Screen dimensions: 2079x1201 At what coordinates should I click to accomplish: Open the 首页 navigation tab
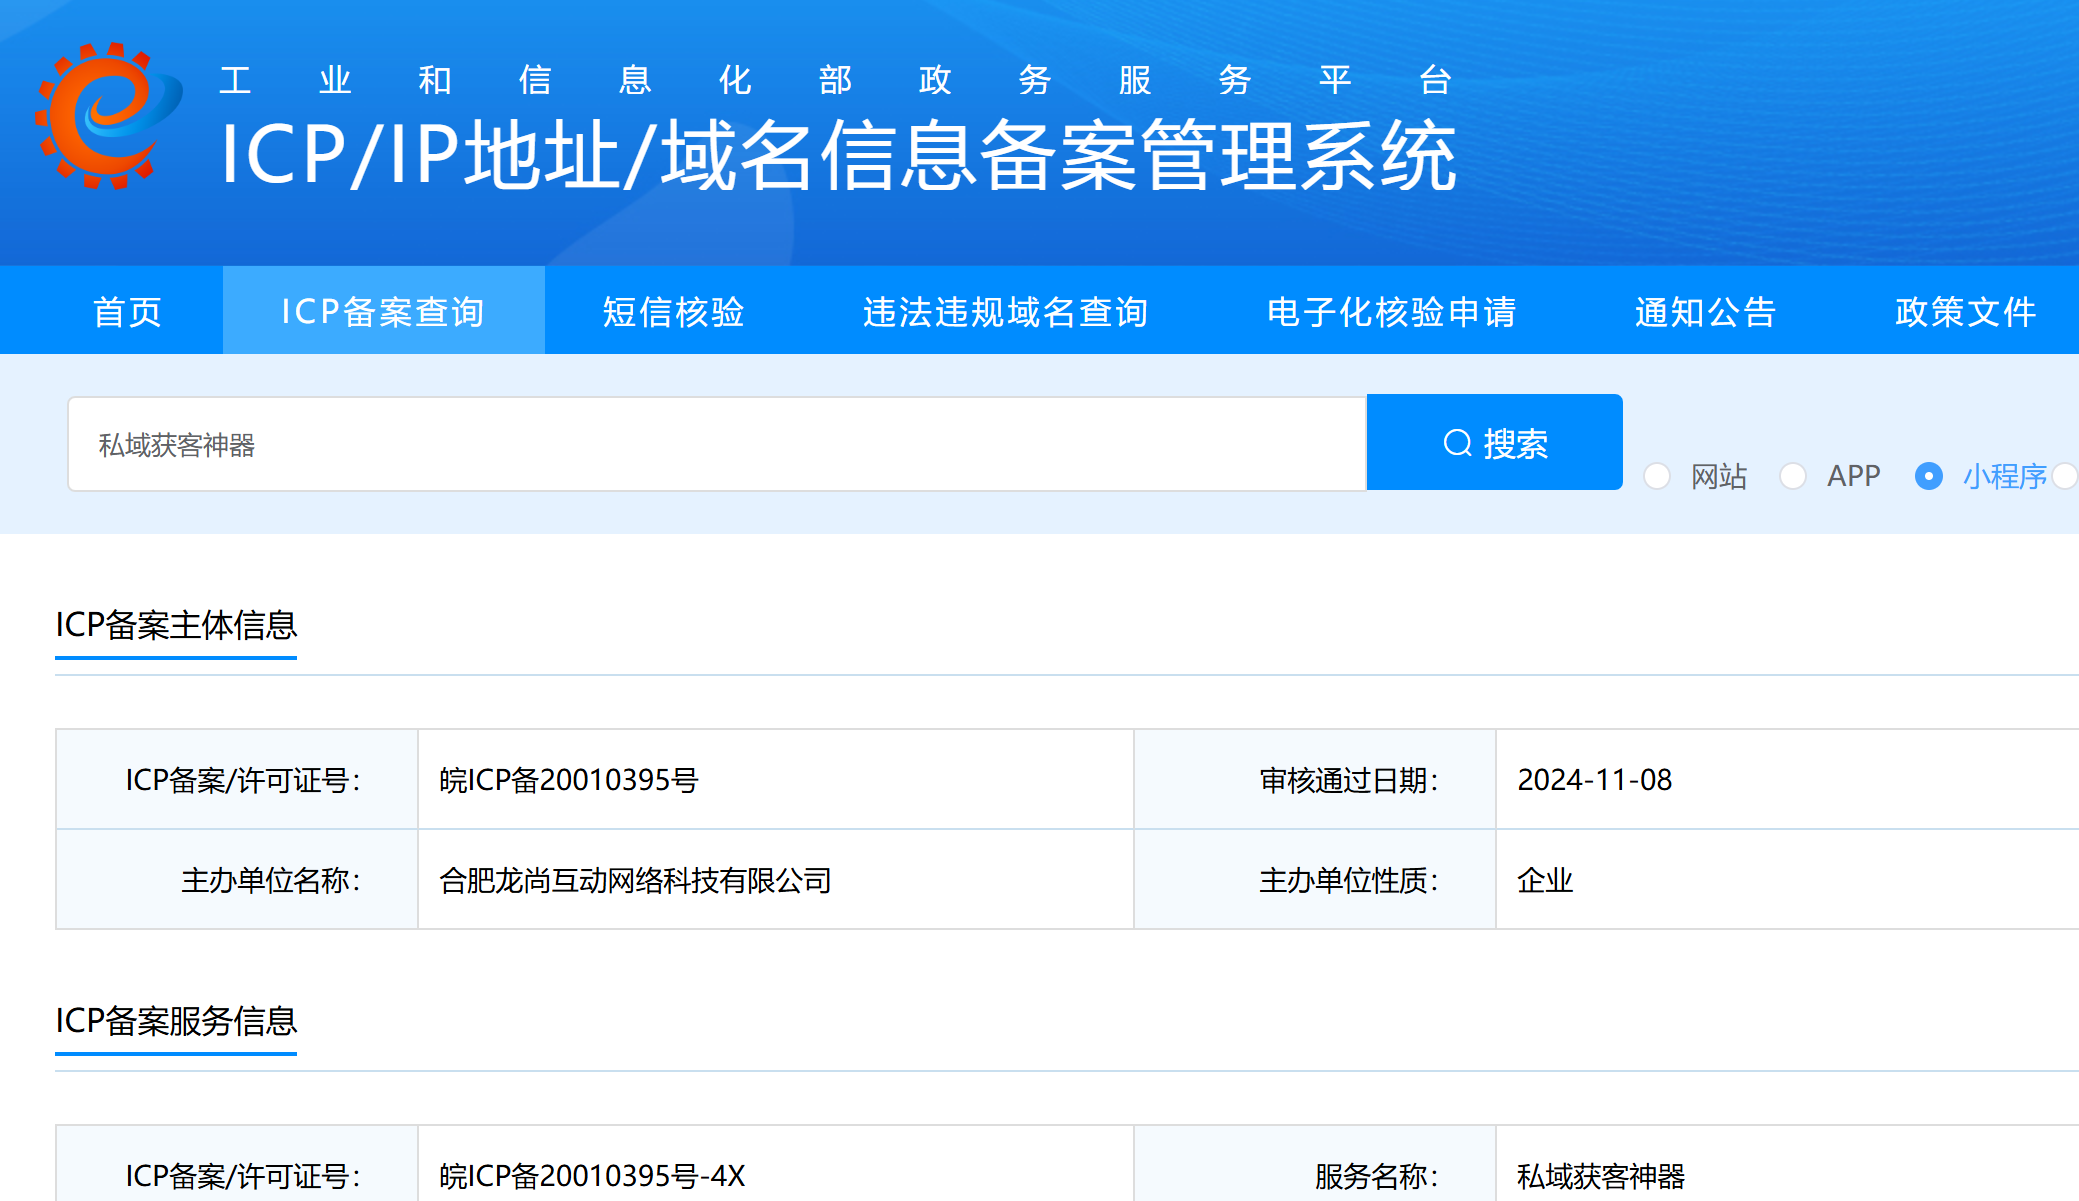coord(127,311)
